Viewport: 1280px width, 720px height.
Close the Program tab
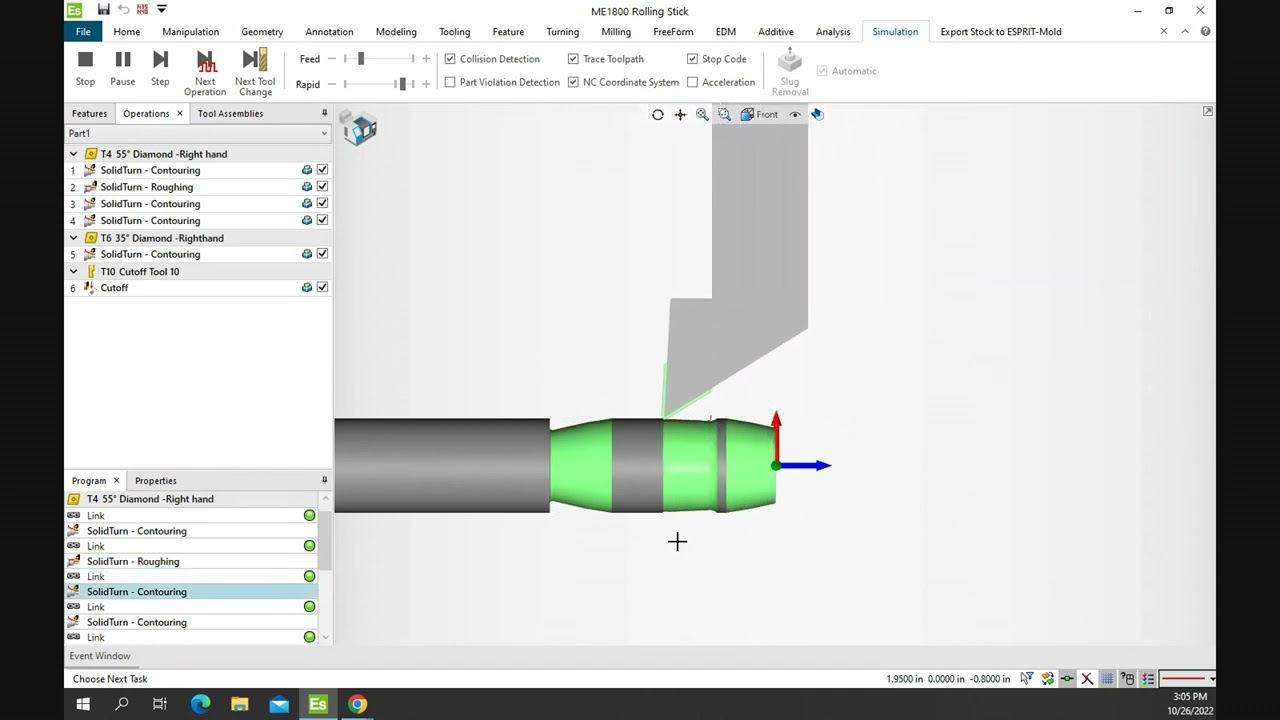coord(116,481)
